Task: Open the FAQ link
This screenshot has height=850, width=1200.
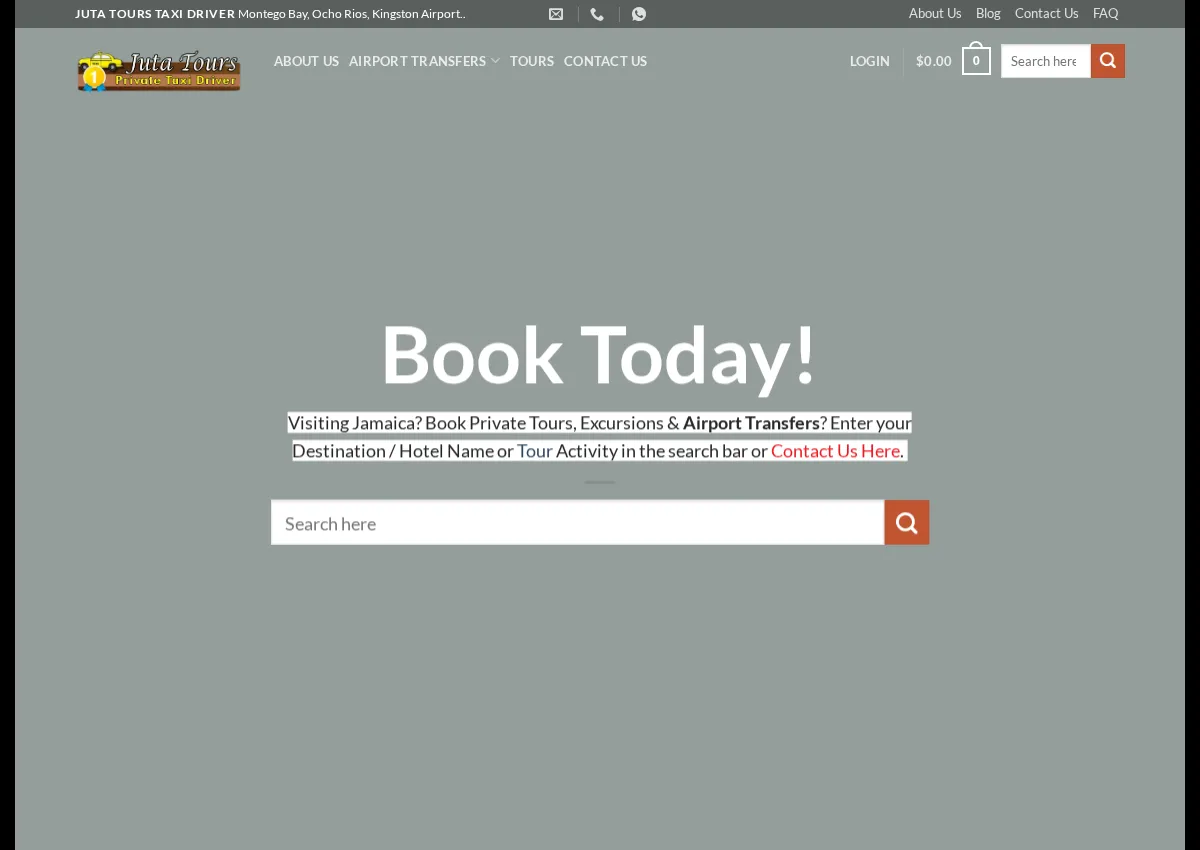Action: click(1105, 13)
